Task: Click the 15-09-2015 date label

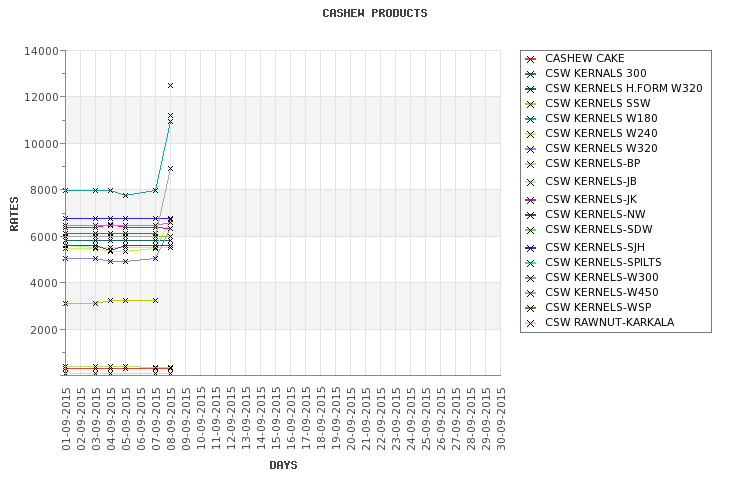Action: (x=276, y=419)
